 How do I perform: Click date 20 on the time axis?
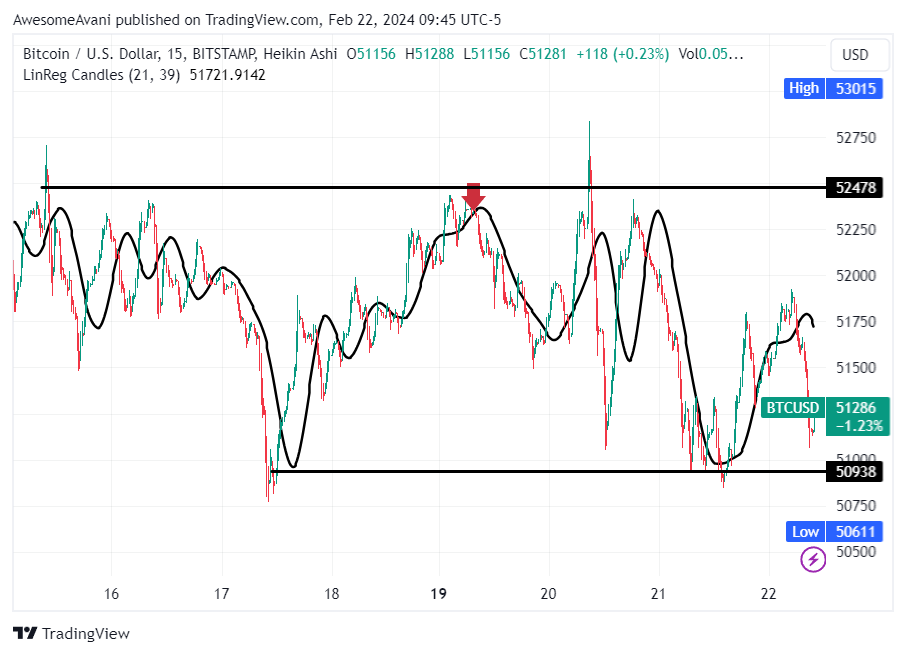(548, 594)
